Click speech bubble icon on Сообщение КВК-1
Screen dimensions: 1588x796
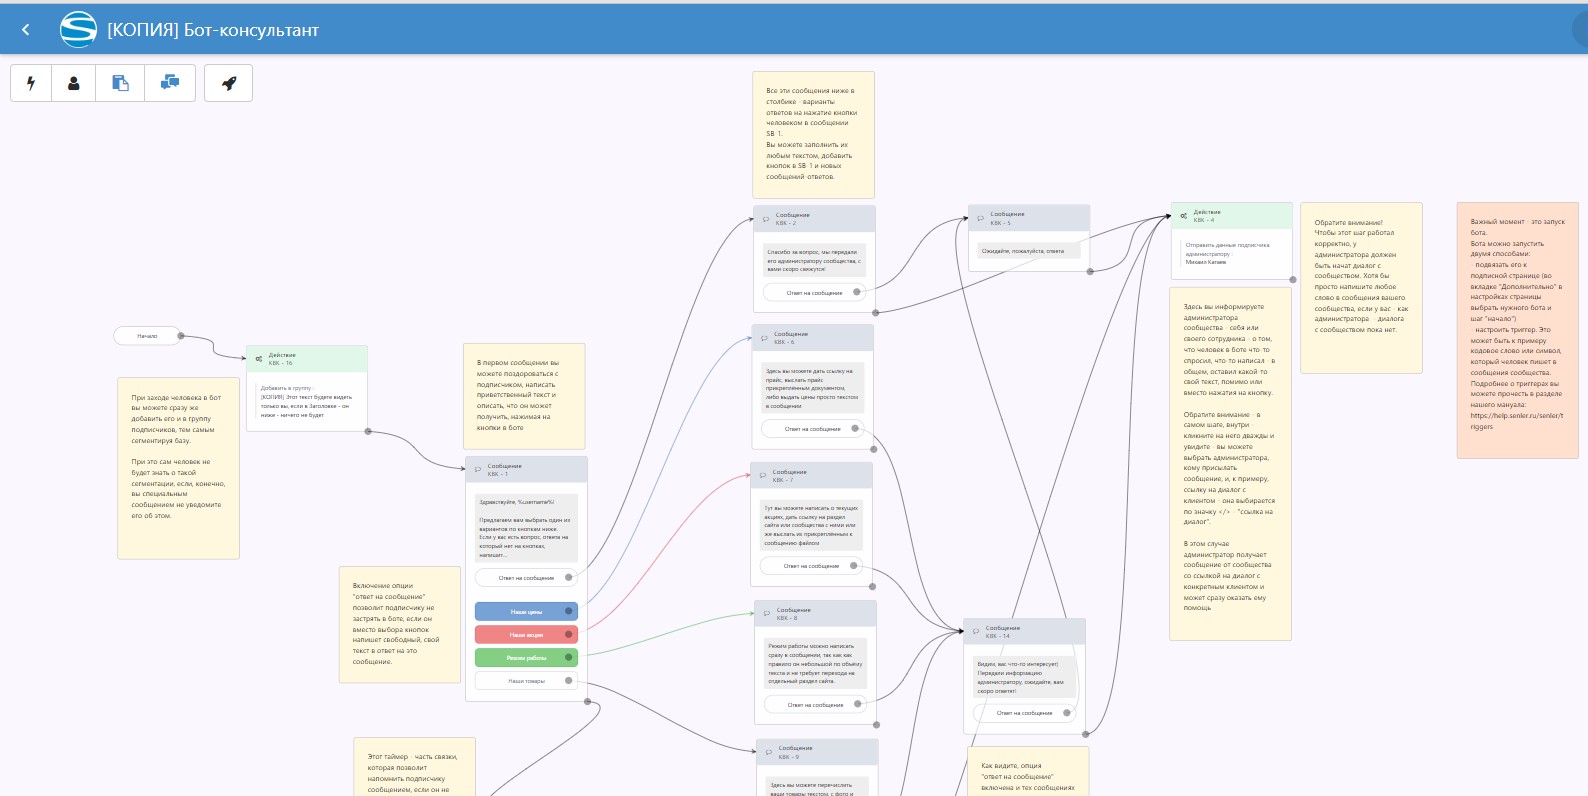pos(478,470)
